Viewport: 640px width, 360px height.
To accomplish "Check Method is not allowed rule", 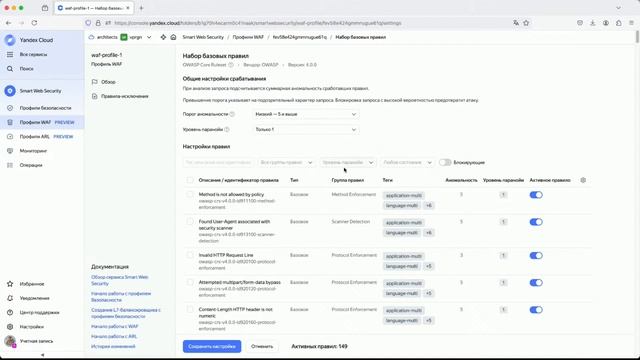I will pyautogui.click(x=190, y=195).
